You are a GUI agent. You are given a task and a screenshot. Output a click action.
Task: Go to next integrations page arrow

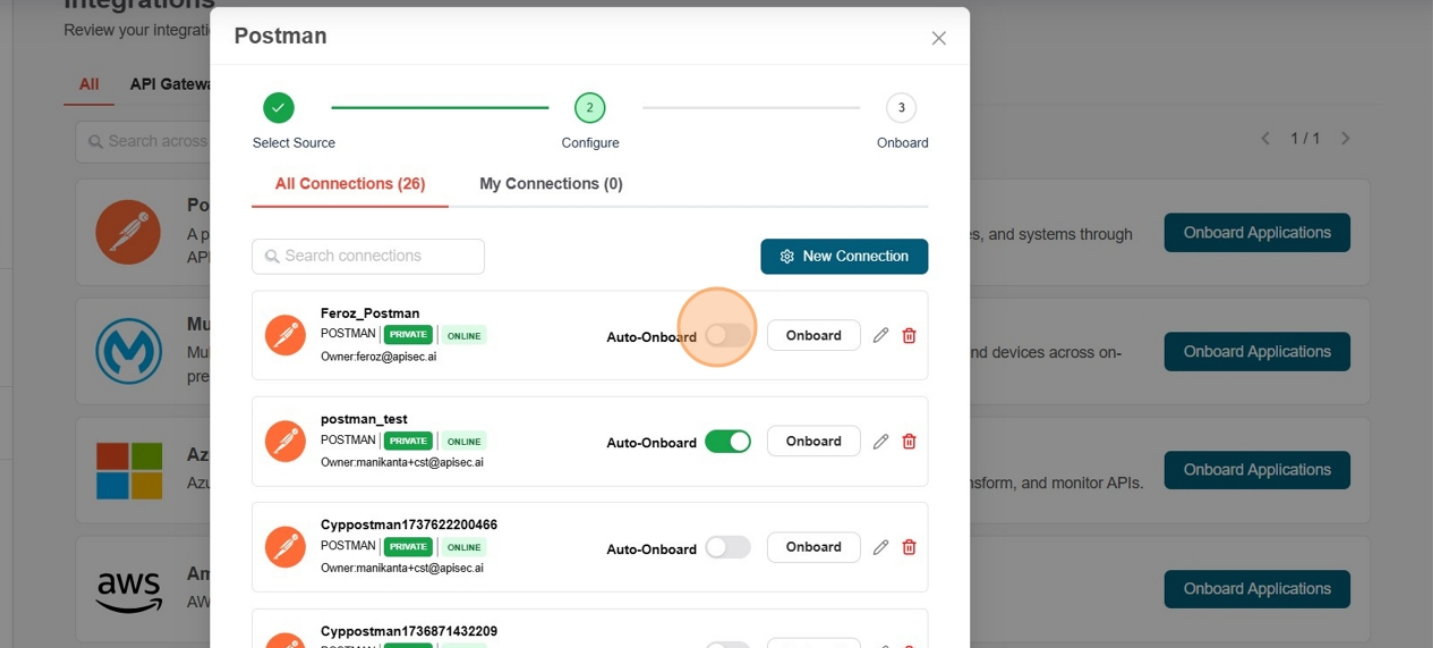[1345, 139]
